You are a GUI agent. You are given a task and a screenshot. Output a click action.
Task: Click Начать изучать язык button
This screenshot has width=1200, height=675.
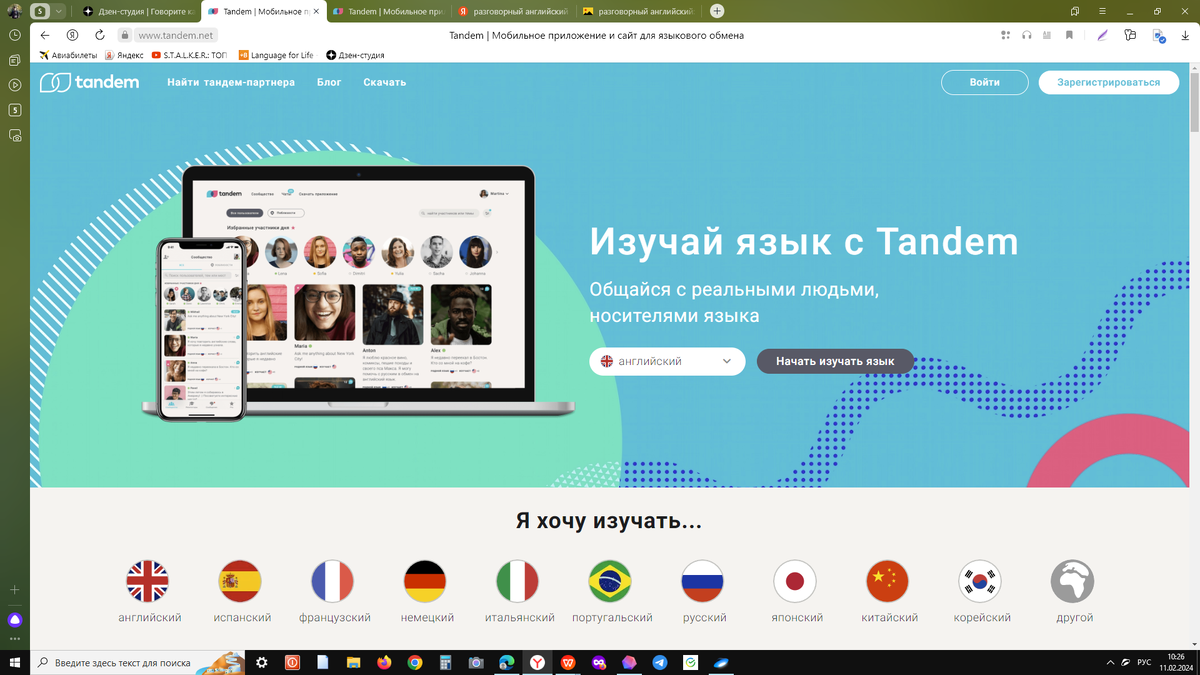coord(835,361)
